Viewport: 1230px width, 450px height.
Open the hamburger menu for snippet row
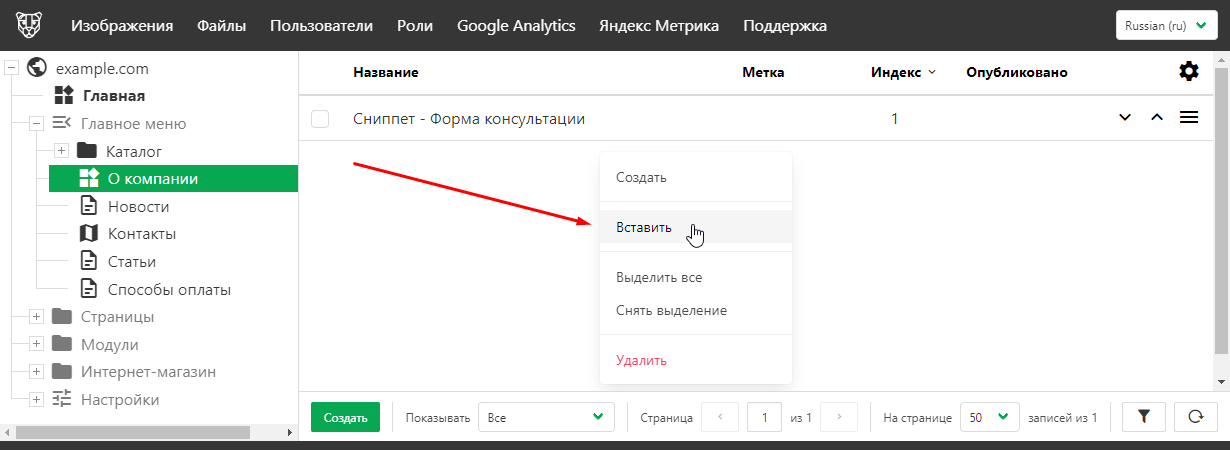click(1189, 118)
